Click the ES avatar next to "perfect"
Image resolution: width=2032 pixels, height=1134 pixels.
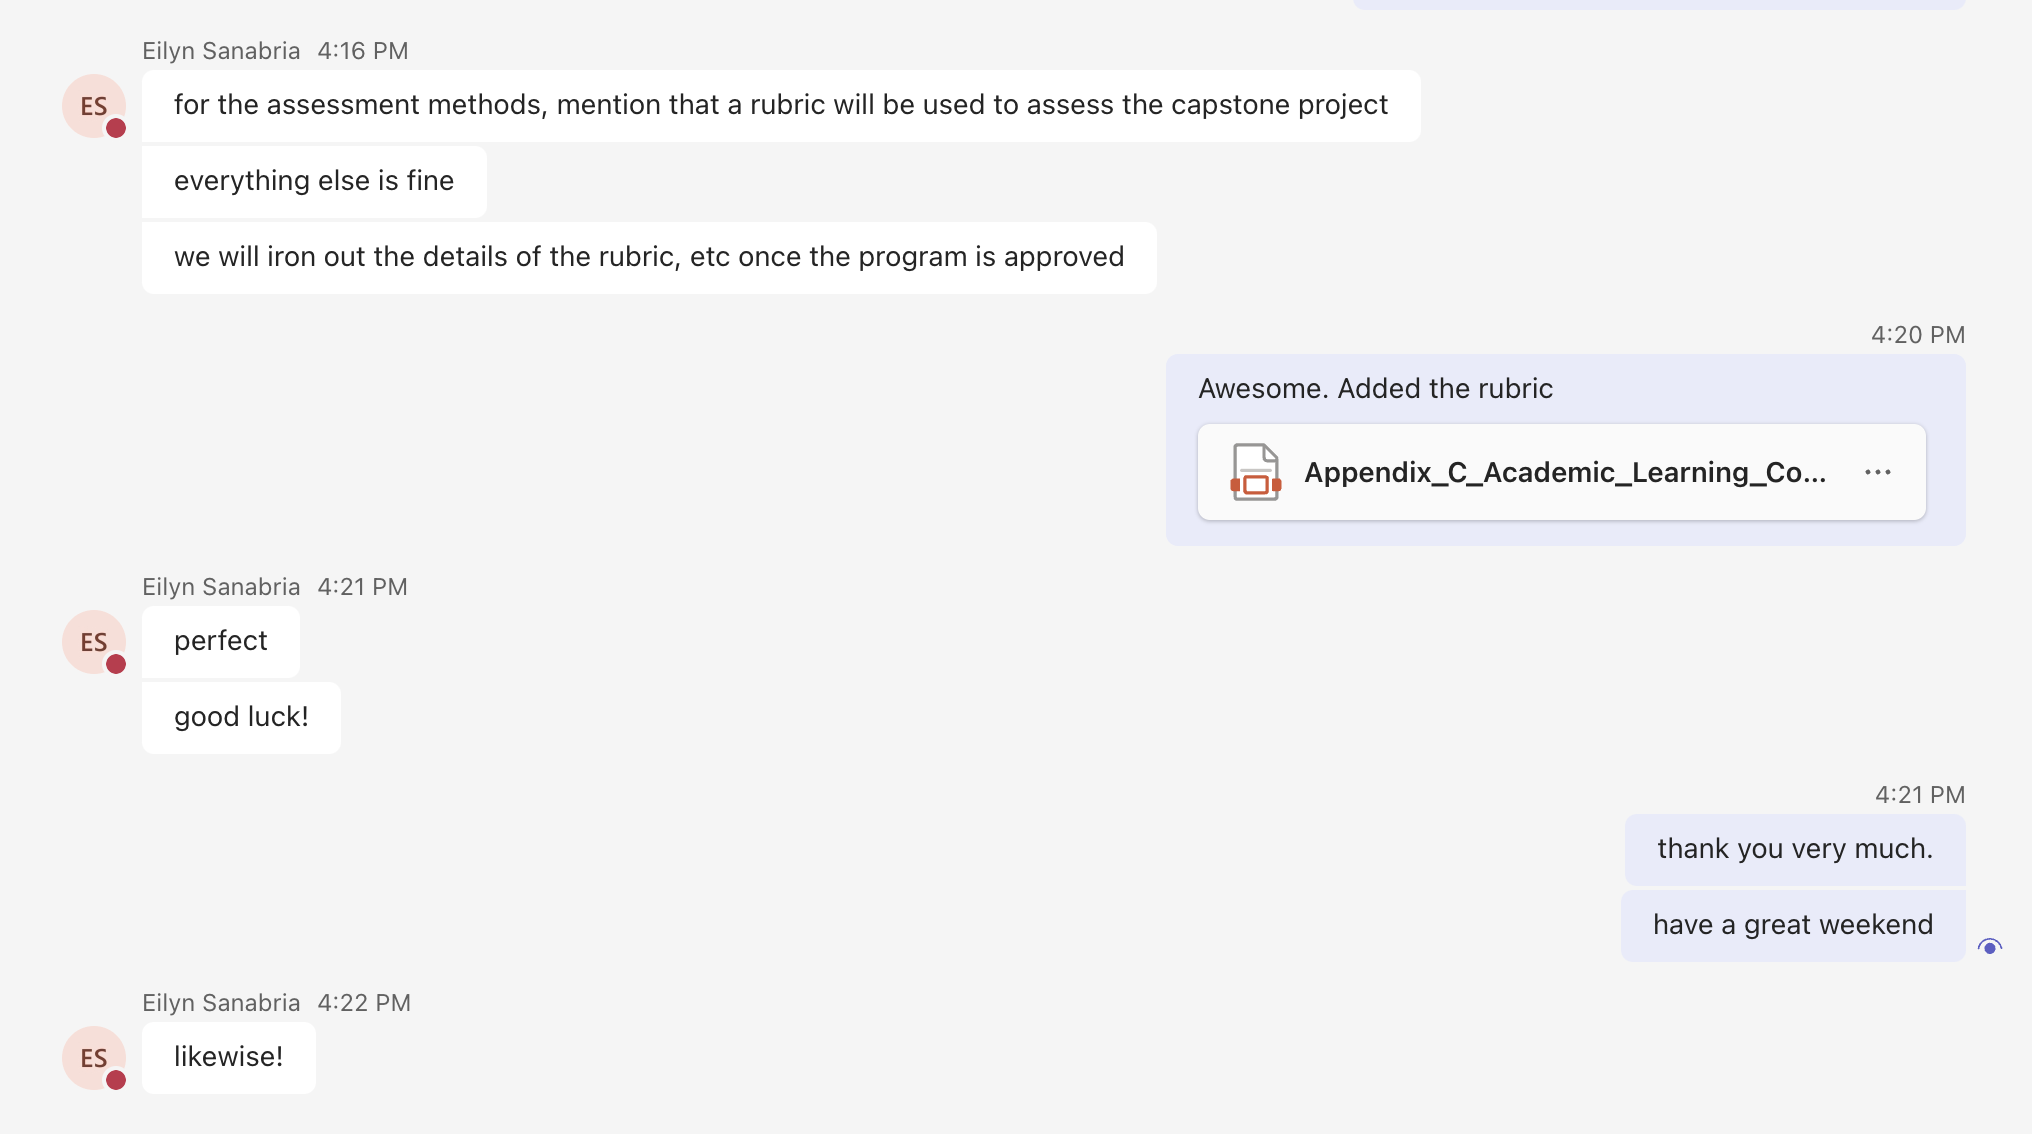point(93,642)
